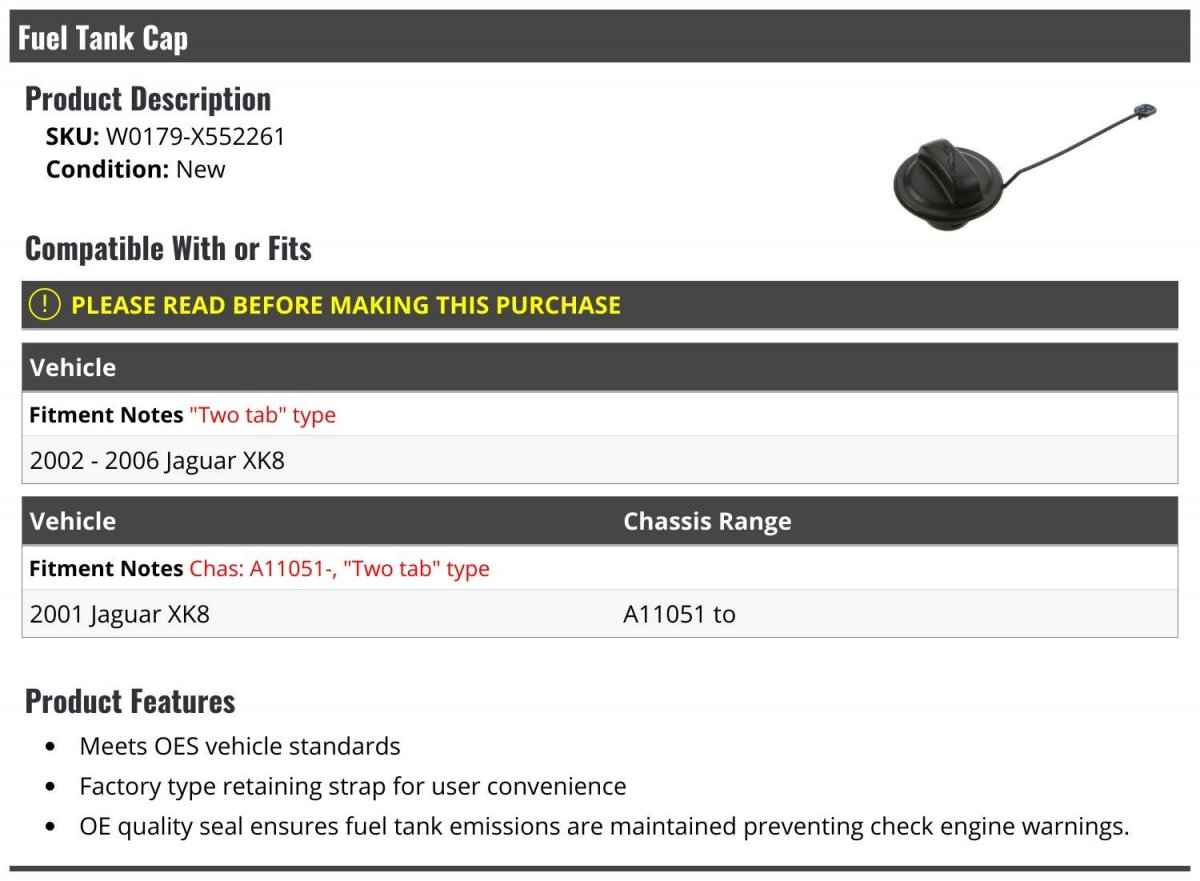Click the 'Compatible With or Fits' heading
Image resolution: width=1200 pixels, height=881 pixels.
(x=168, y=248)
